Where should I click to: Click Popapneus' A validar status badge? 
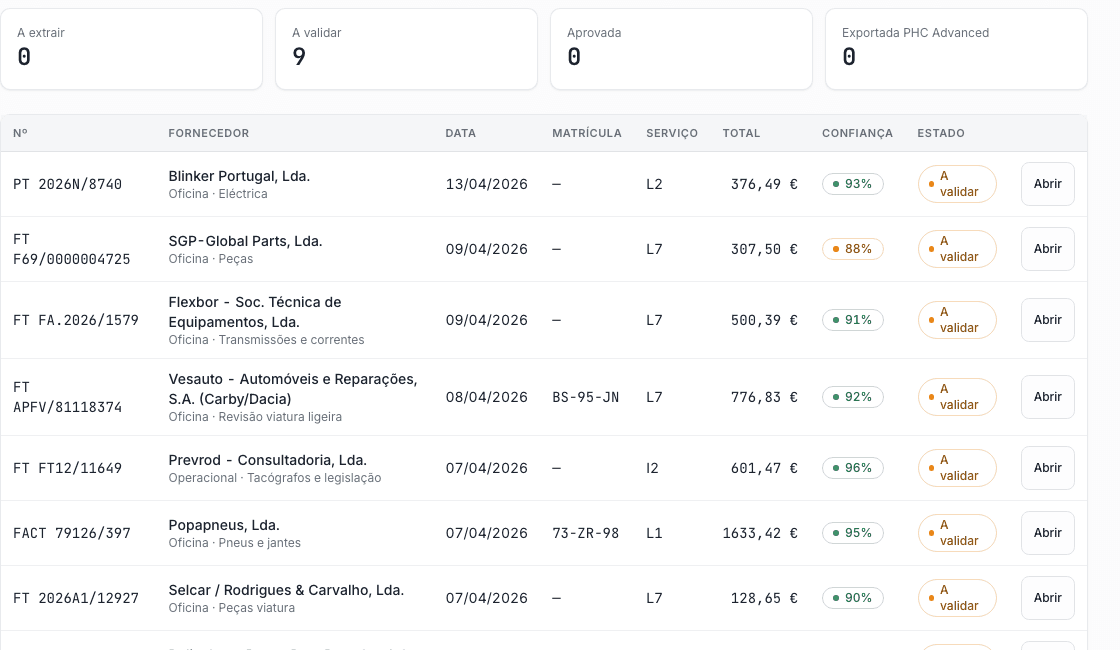957,533
